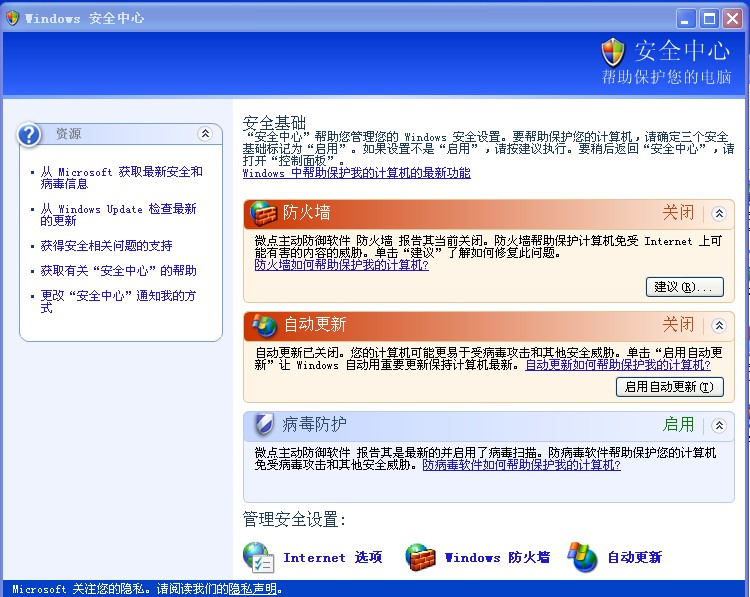Open Windows 防火墙 icon under manage settings
Viewport: 750px width, 597px height.
click(x=420, y=557)
